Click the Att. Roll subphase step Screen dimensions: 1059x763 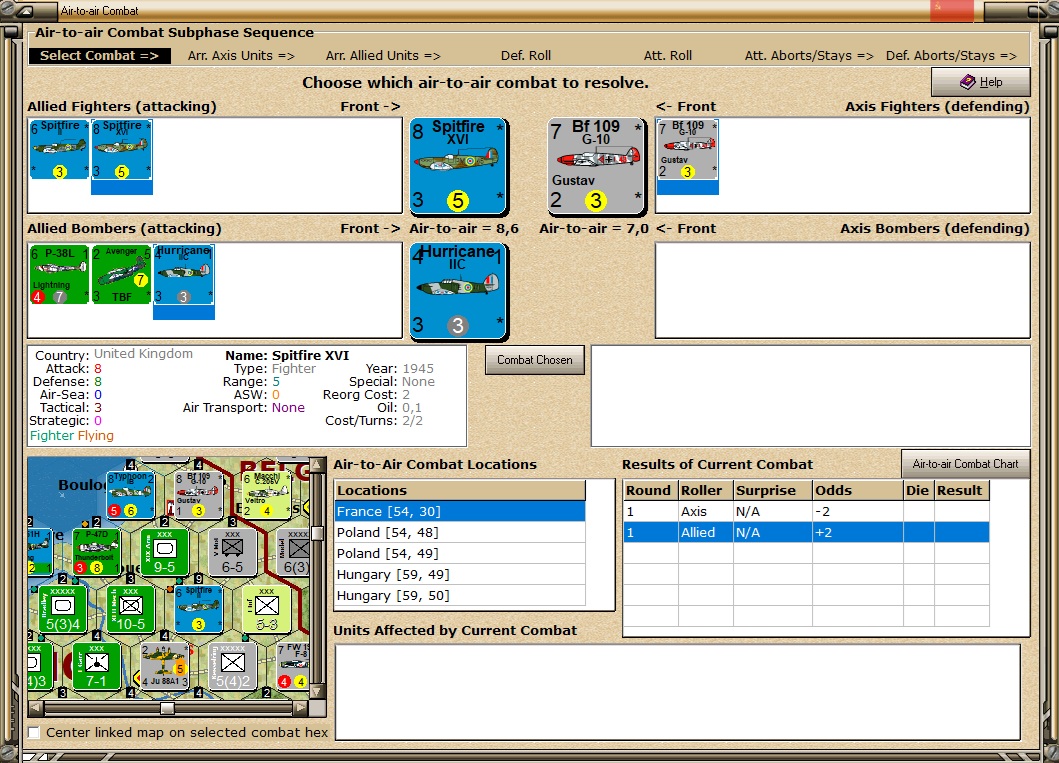click(667, 56)
